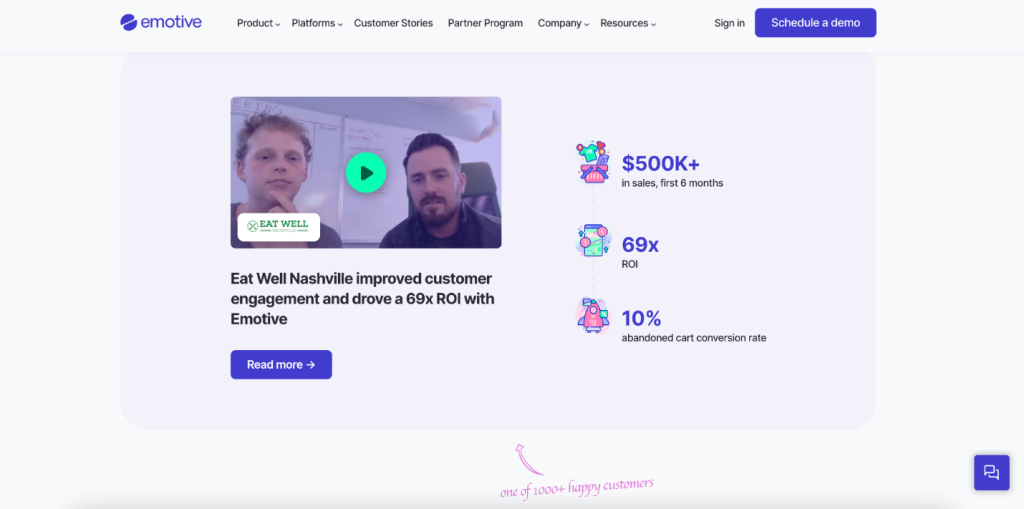Click the Read more button

(281, 365)
